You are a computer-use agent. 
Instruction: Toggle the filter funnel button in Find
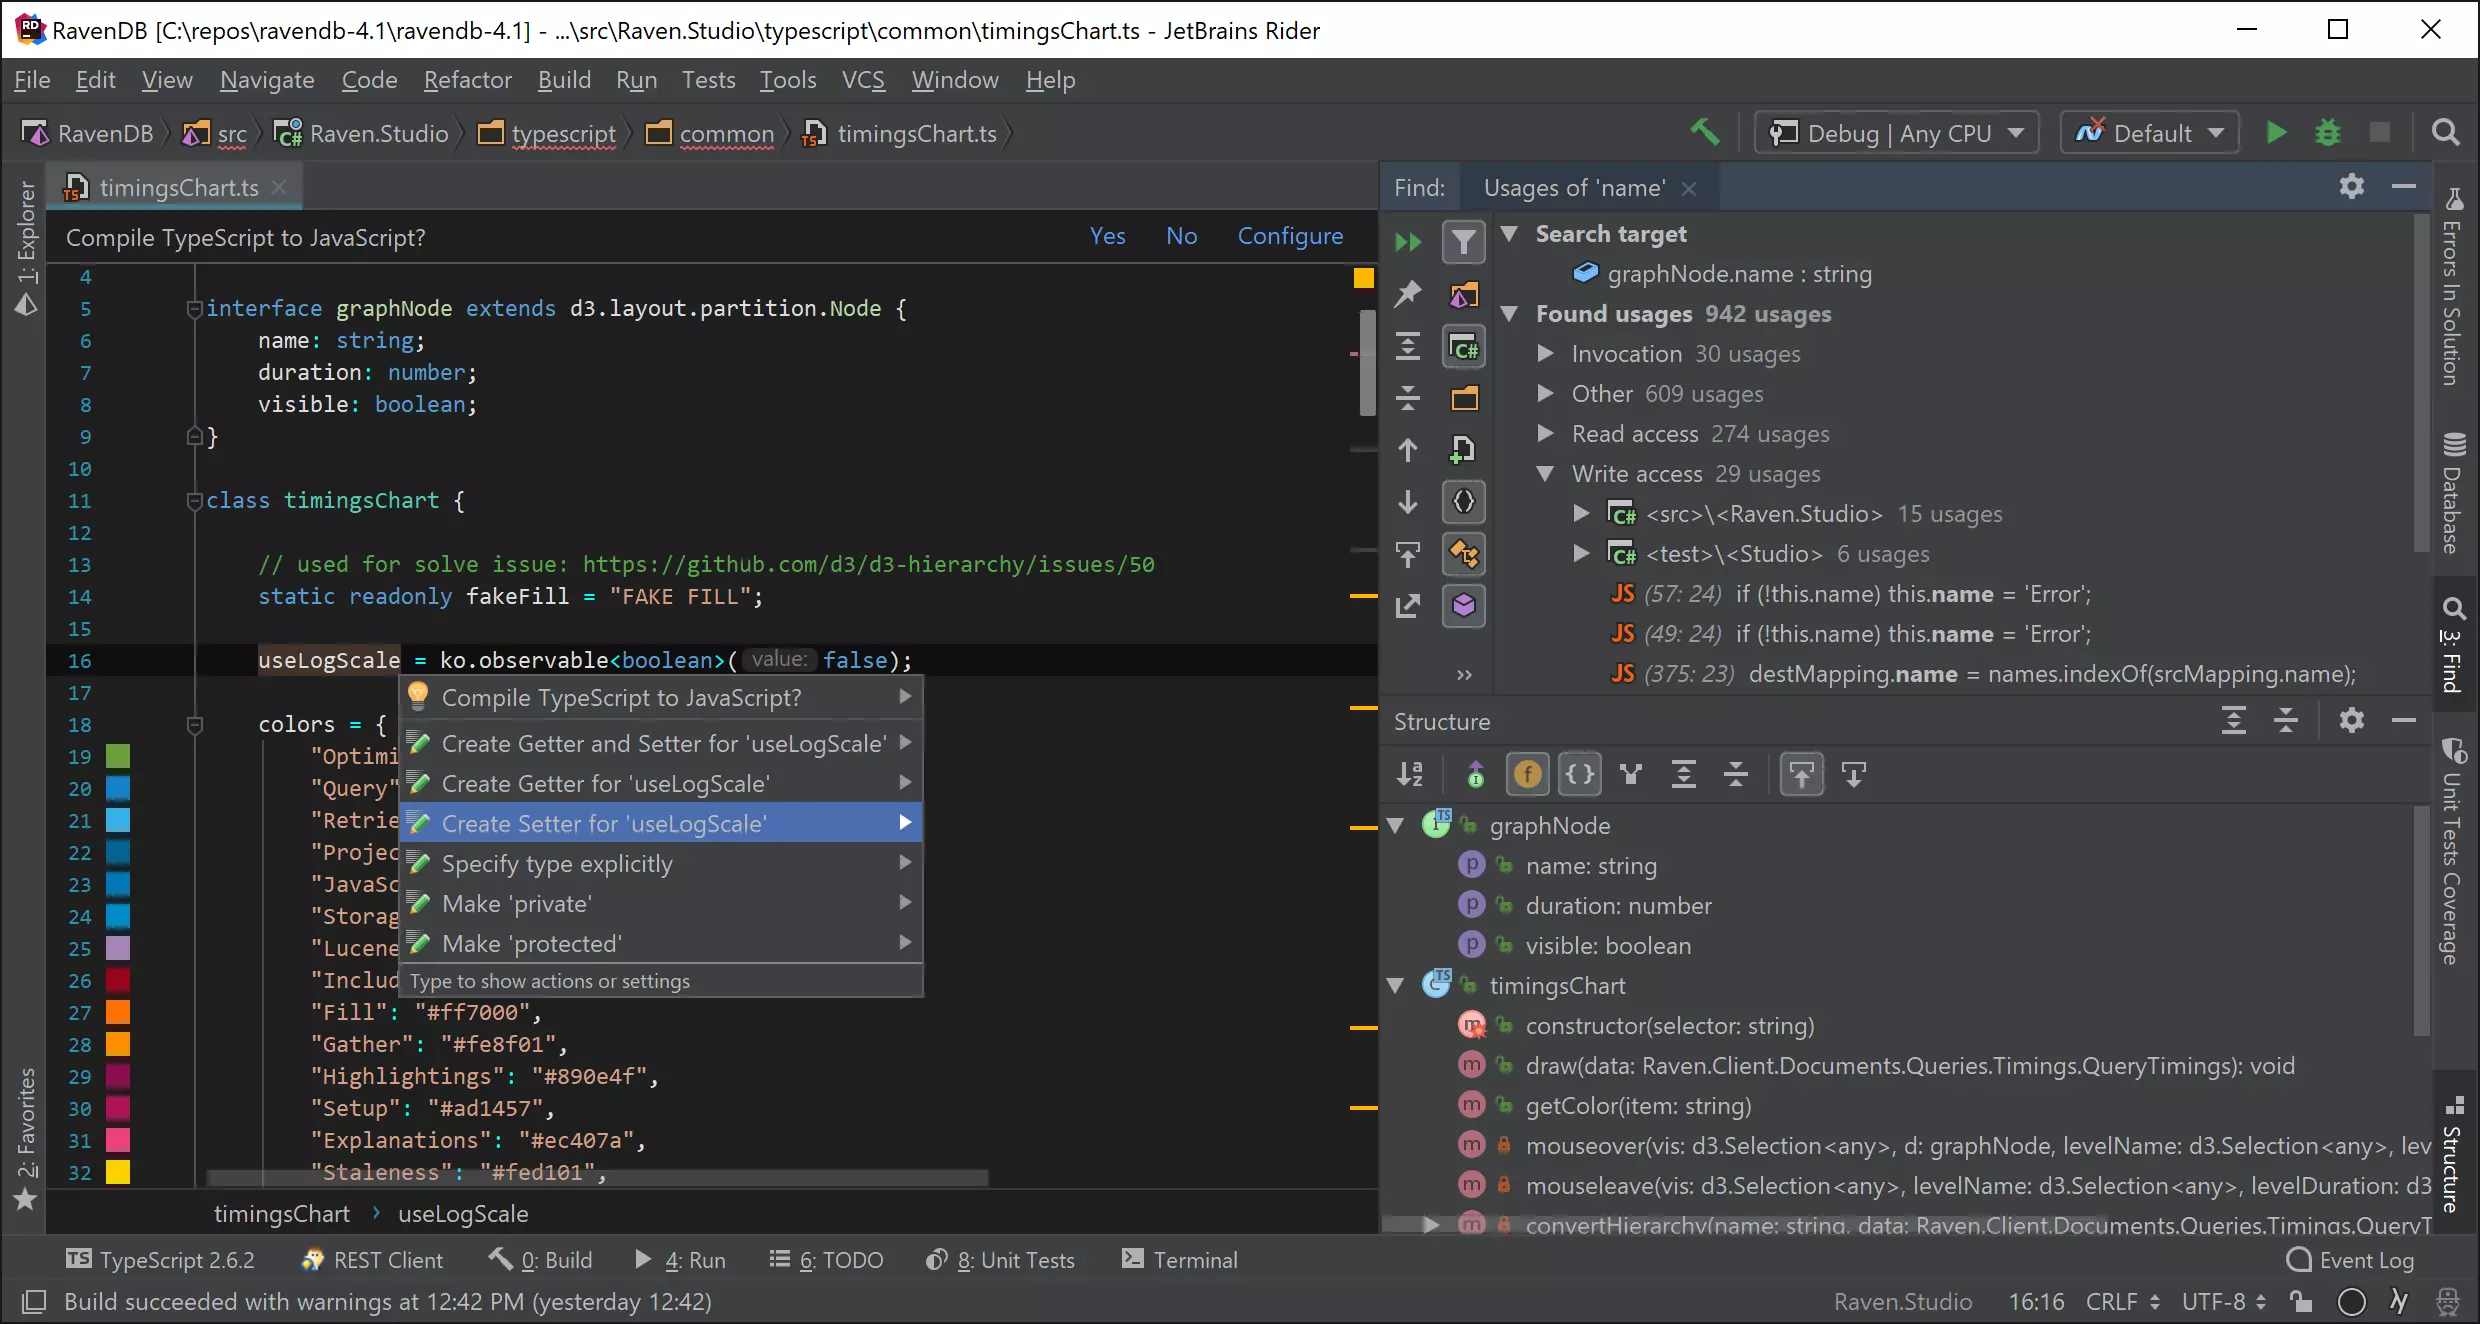(1463, 242)
